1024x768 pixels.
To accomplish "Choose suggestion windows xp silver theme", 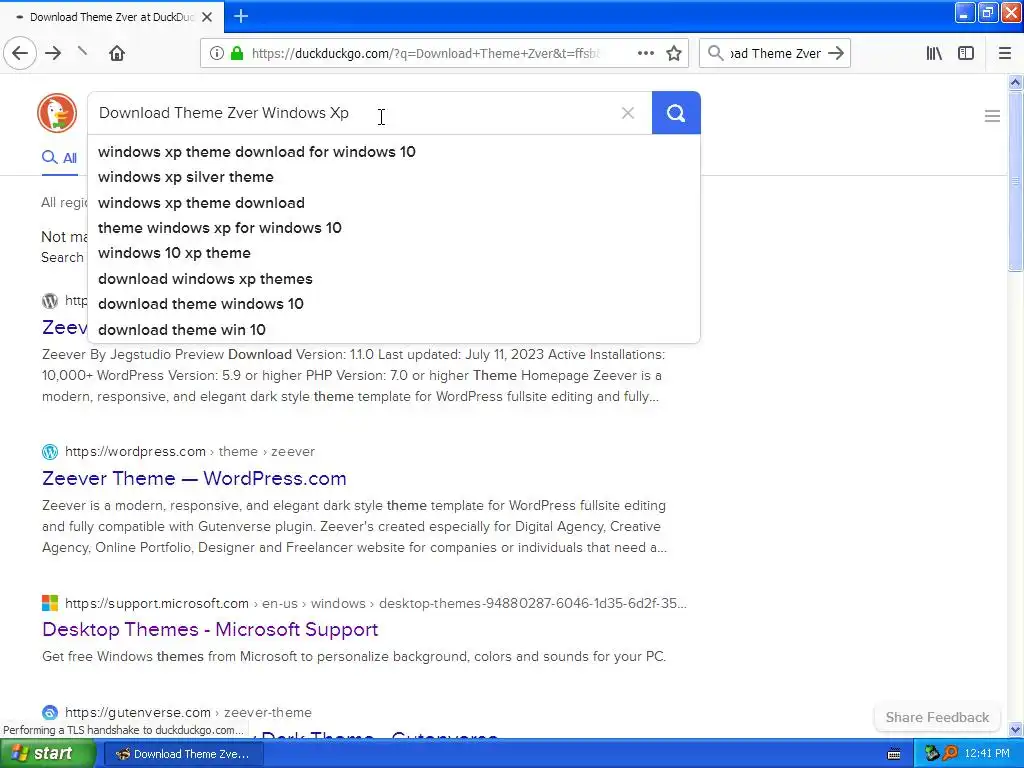I will click(x=185, y=177).
